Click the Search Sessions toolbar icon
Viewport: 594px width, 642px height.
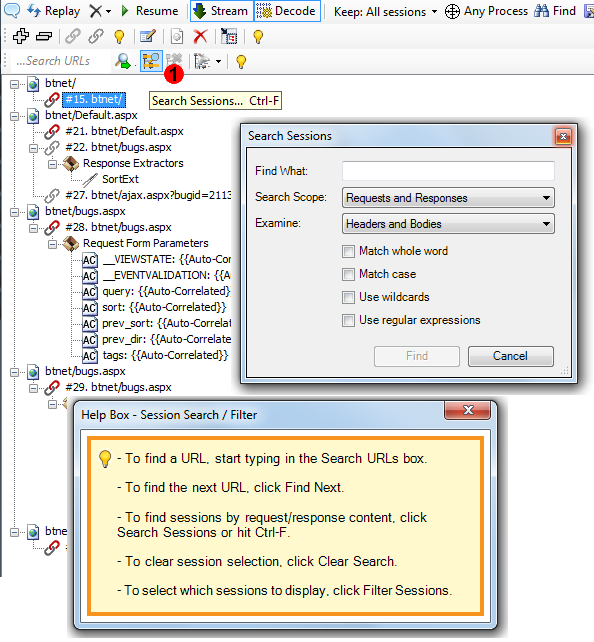(x=151, y=61)
